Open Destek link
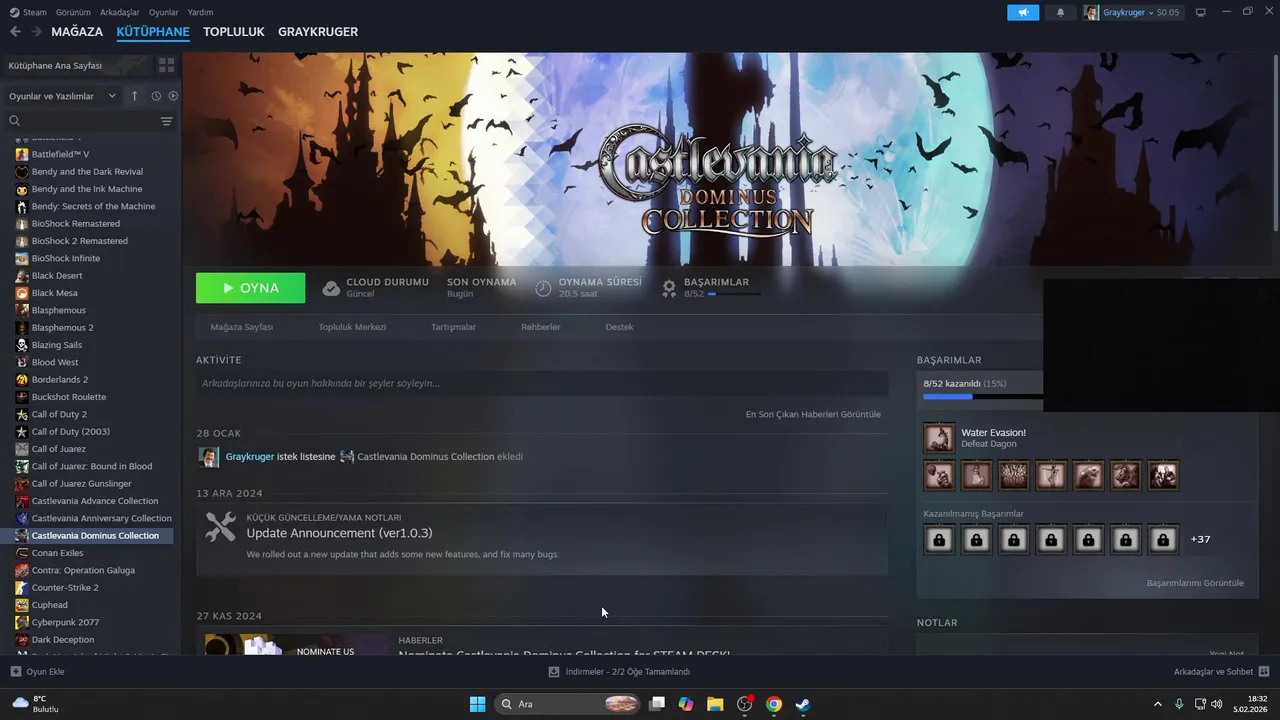The height and width of the screenshot is (720, 1280). coord(619,327)
